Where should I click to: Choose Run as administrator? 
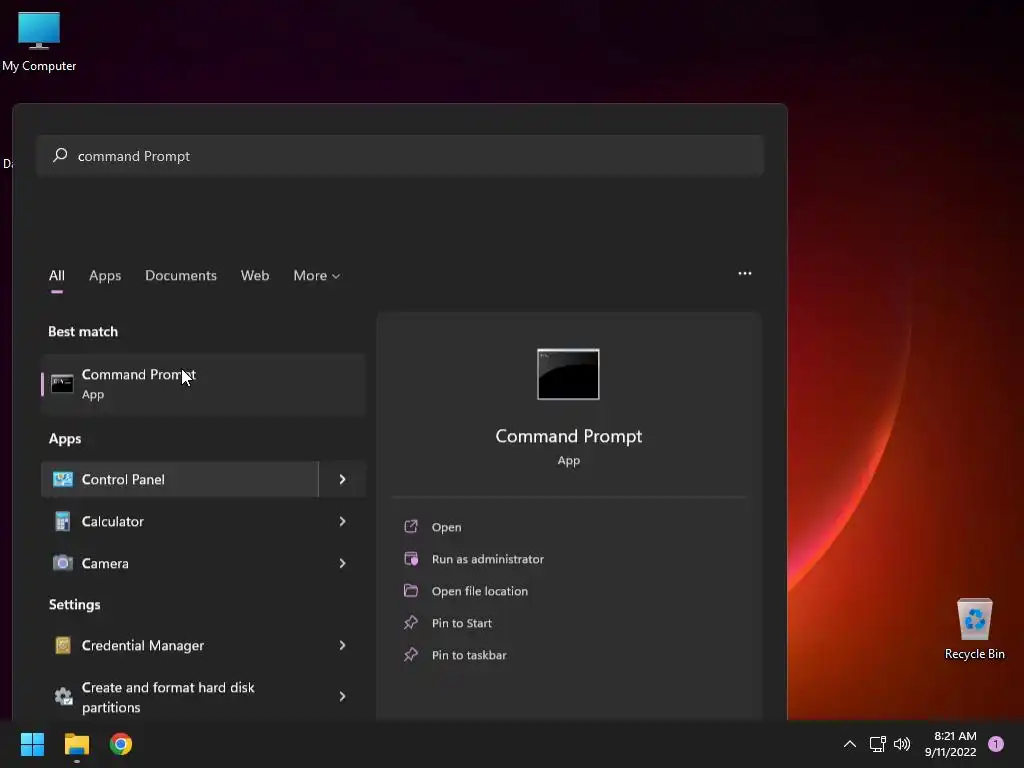point(487,559)
